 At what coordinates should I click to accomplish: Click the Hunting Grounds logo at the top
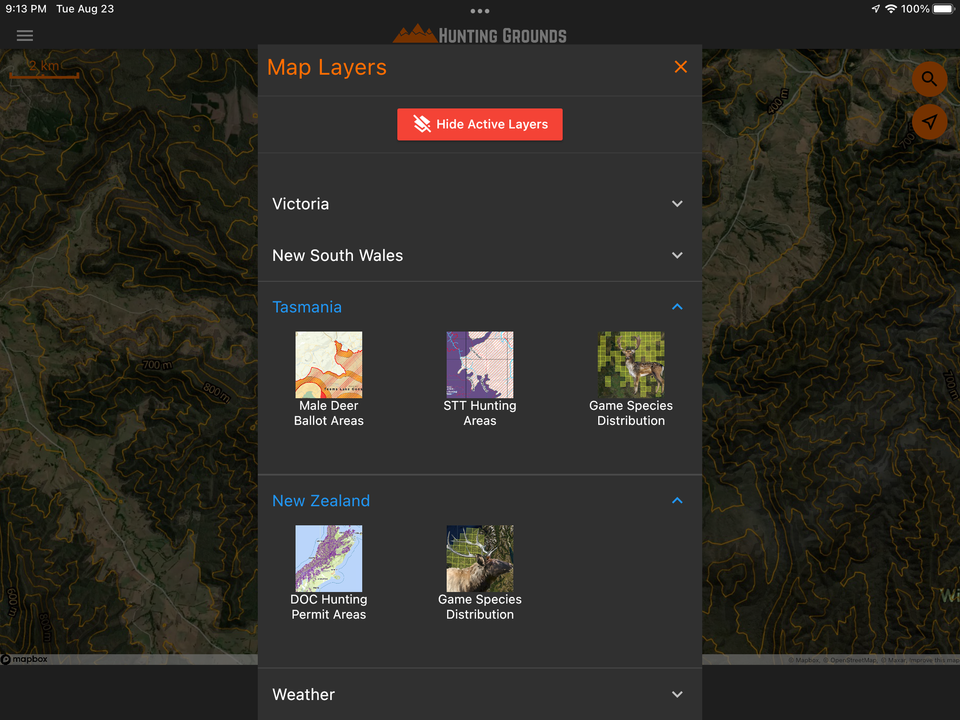click(x=480, y=32)
